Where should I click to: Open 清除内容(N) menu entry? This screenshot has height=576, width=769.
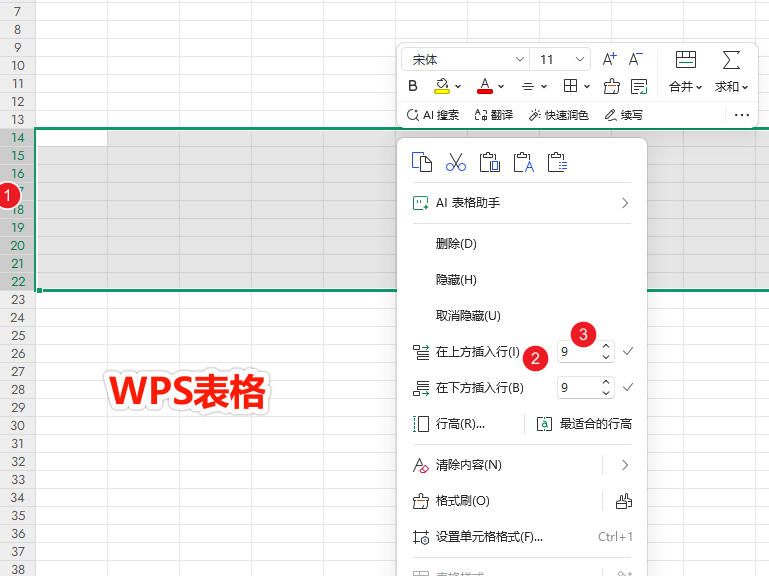click(x=468, y=465)
